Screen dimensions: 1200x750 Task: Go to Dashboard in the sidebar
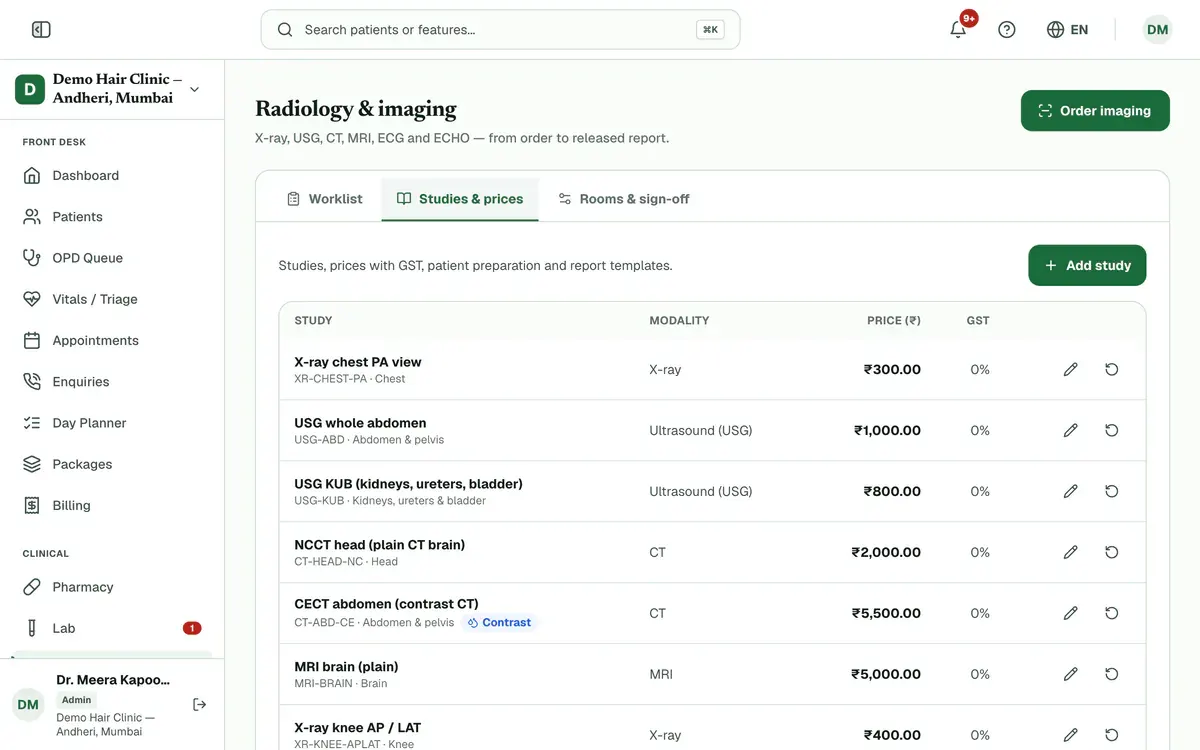coord(112,176)
